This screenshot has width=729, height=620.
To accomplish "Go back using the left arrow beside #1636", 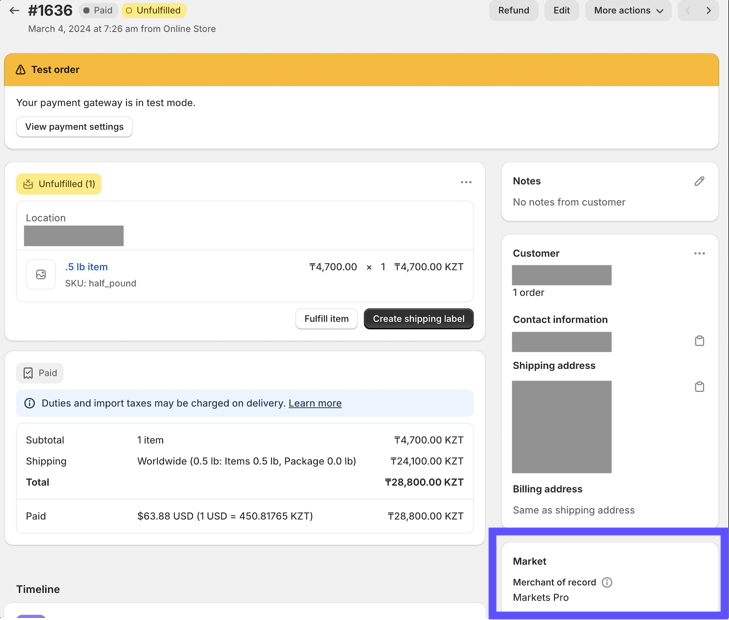I will point(14,10).
